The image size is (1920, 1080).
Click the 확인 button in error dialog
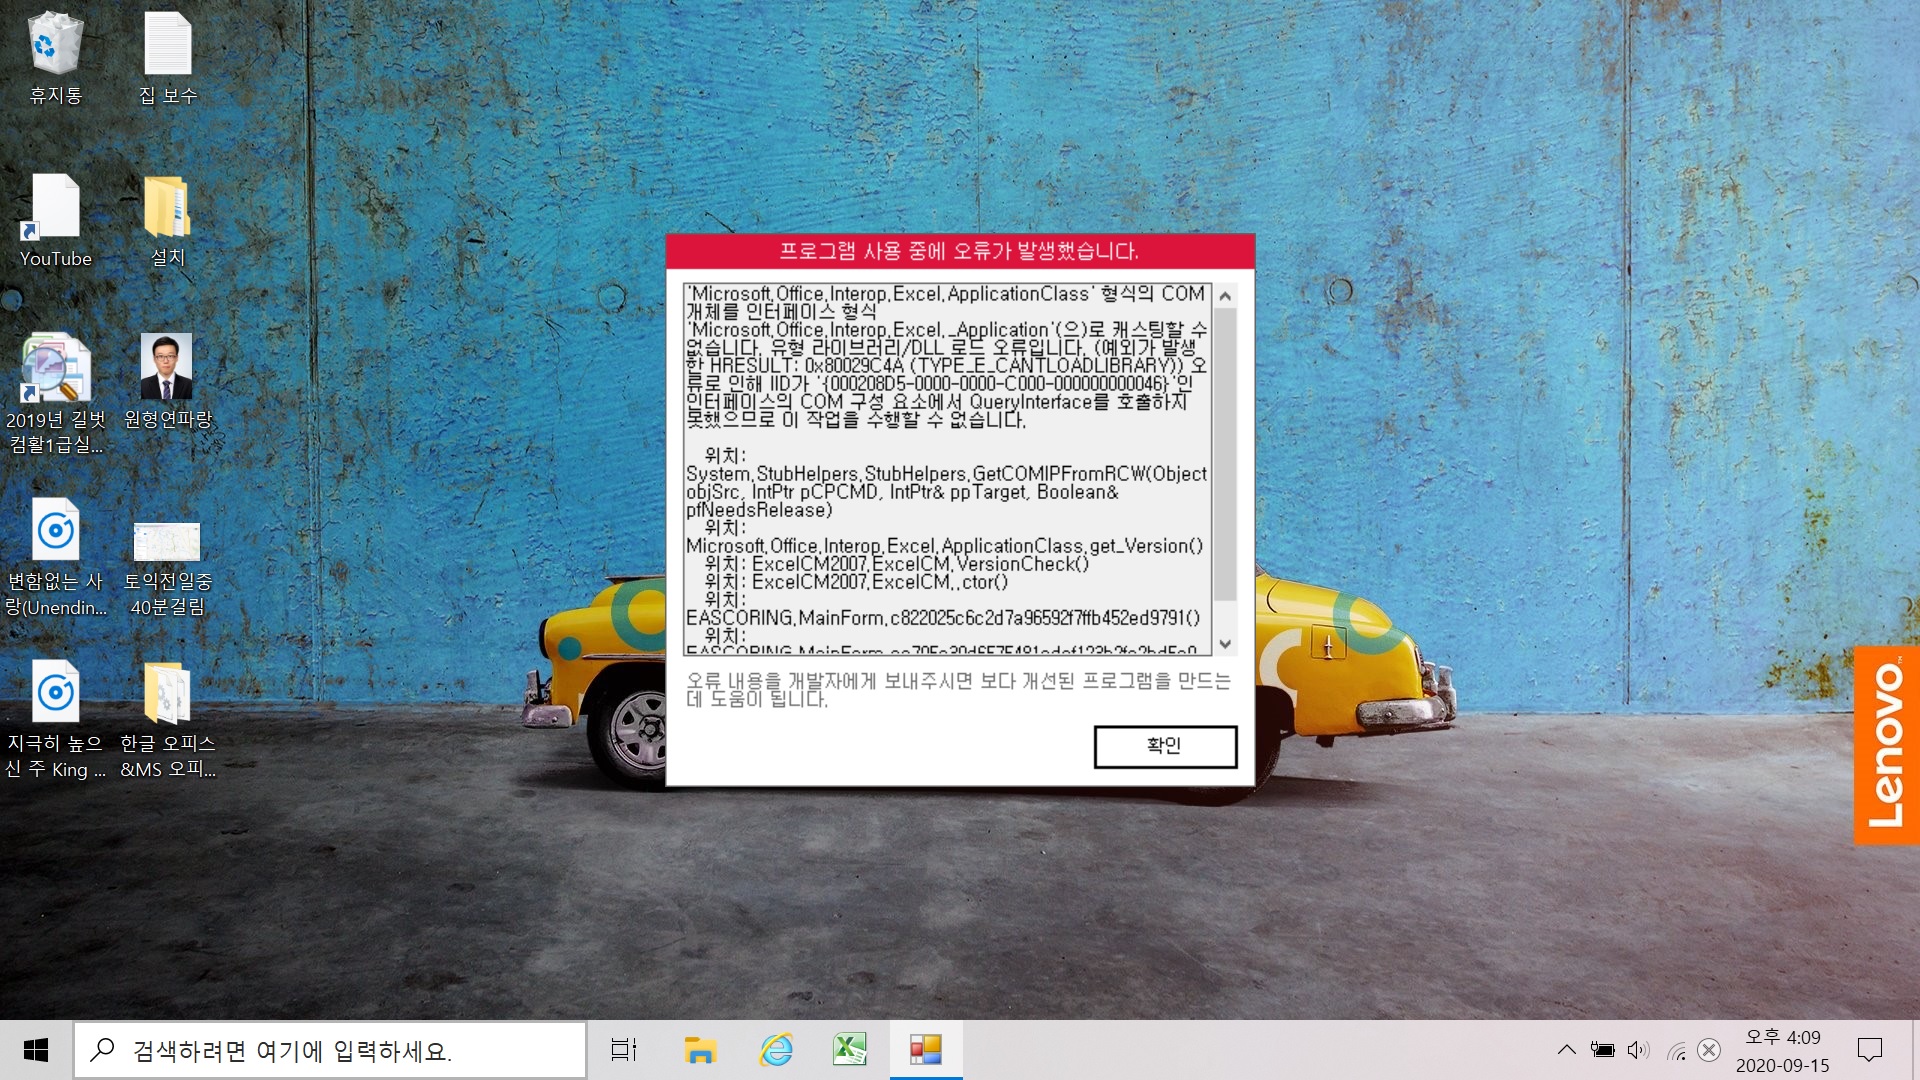tap(1165, 746)
